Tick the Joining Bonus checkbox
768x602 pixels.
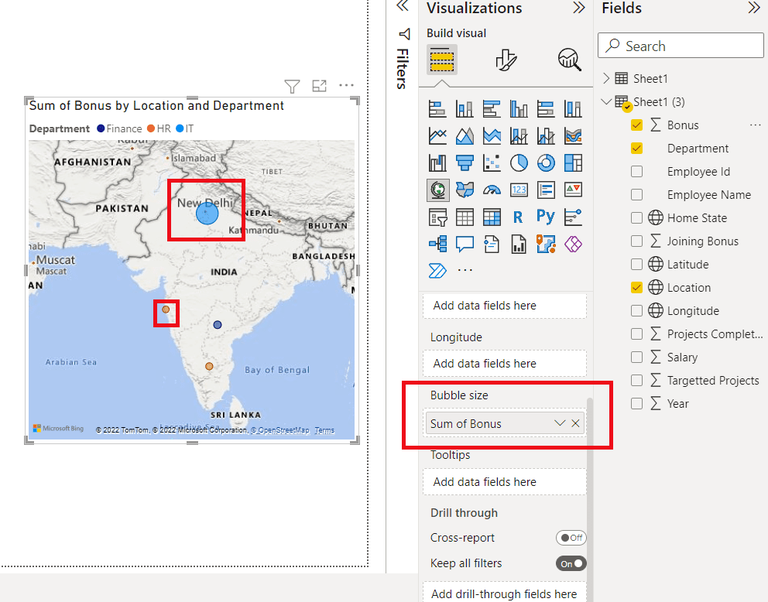pos(636,241)
